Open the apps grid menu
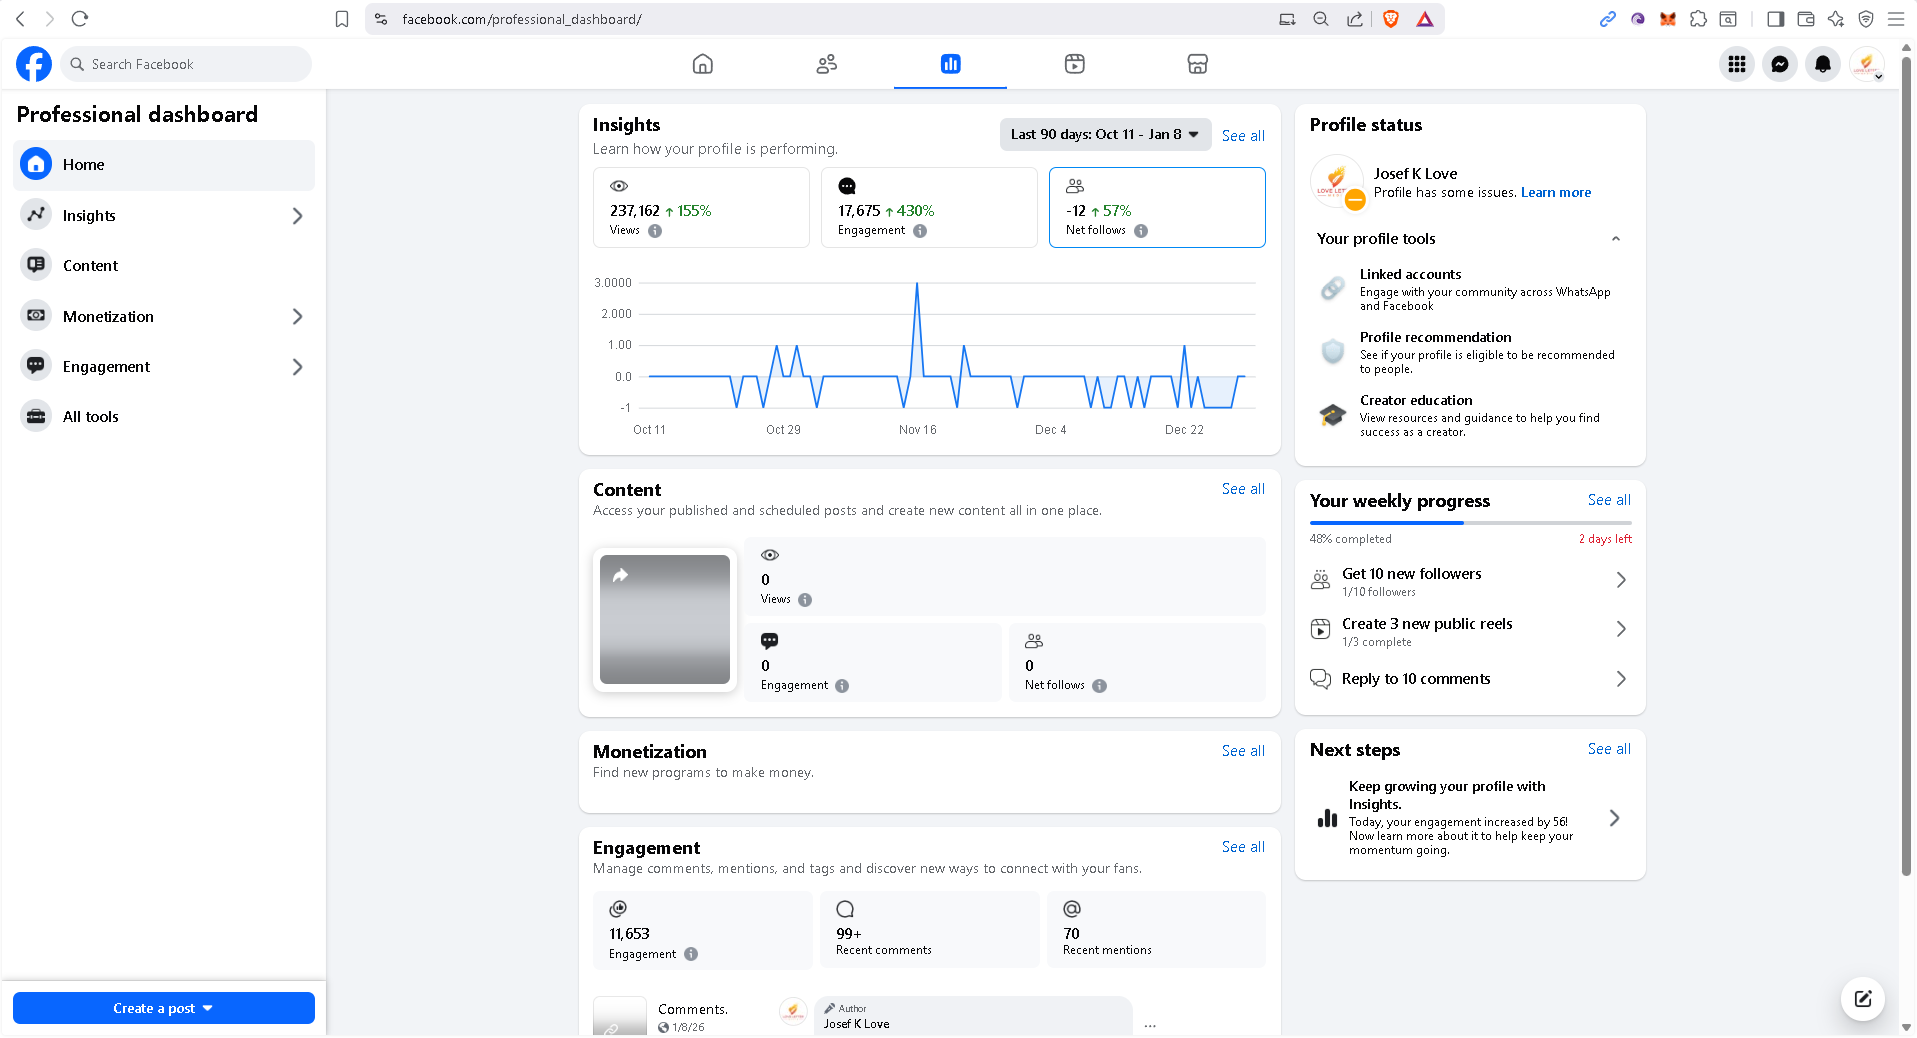Screen dimensions: 1917x1038 1737,64
